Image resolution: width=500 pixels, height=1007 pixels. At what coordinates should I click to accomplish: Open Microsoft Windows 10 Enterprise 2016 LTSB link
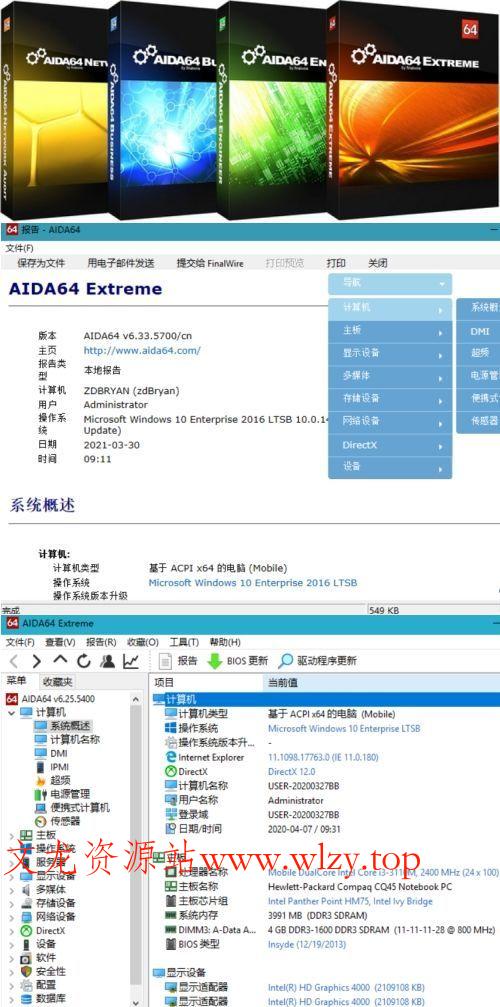click(x=253, y=583)
